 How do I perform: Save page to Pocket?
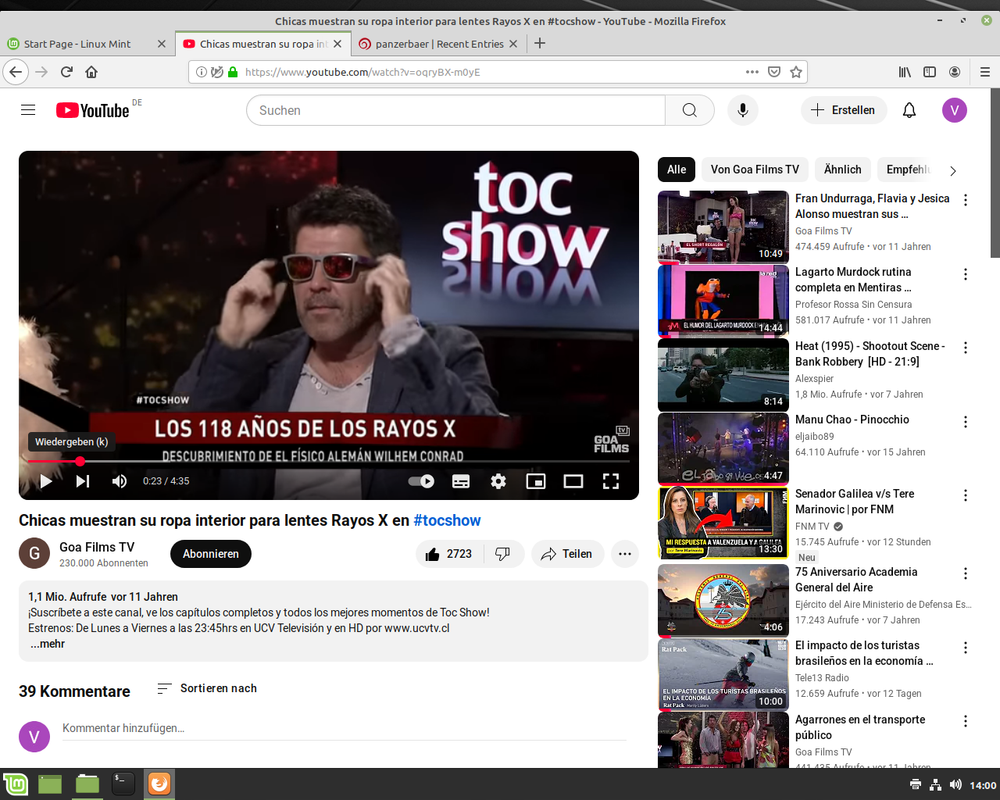(774, 72)
